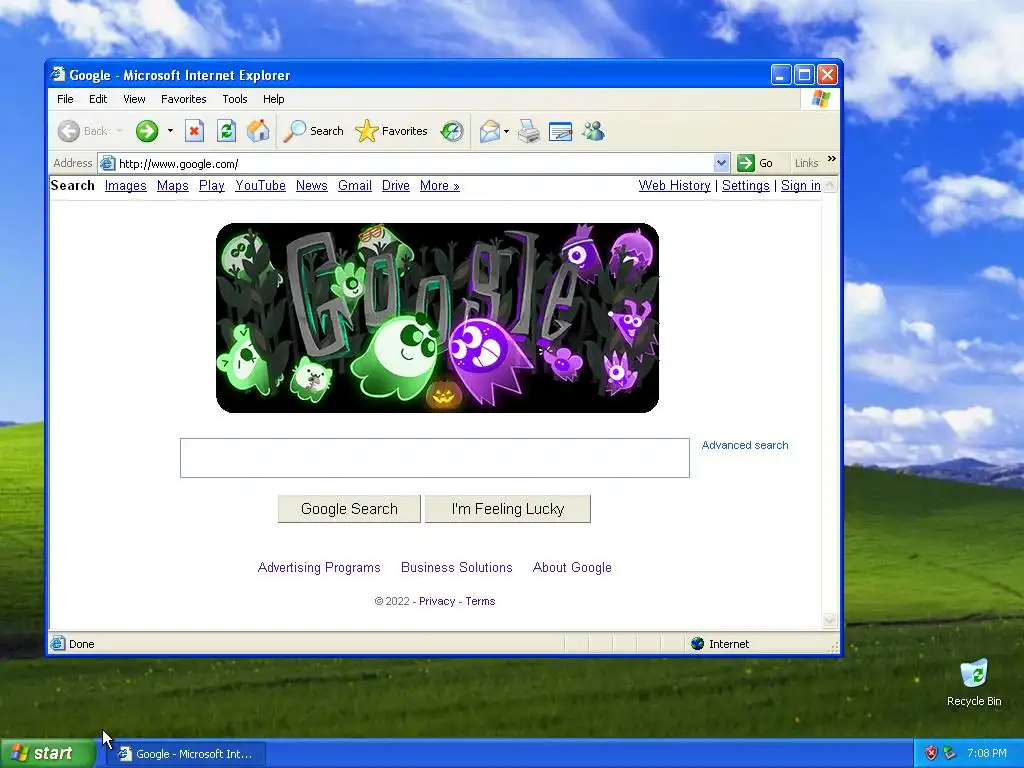Open the Messenger people icon

(594, 131)
